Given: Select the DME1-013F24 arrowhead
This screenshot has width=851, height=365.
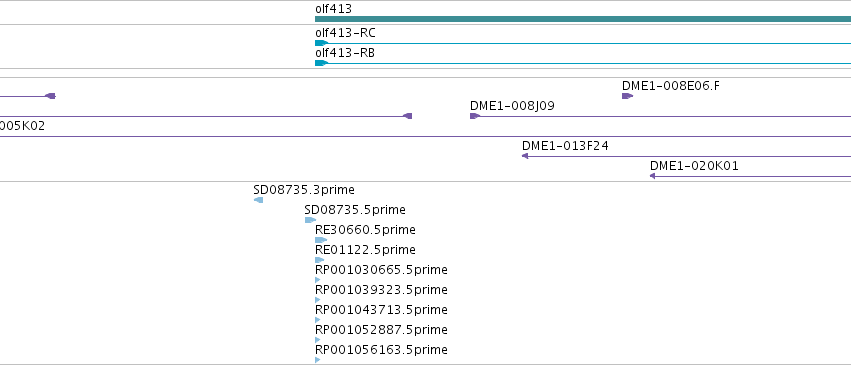Looking at the screenshot, I should (525, 156).
